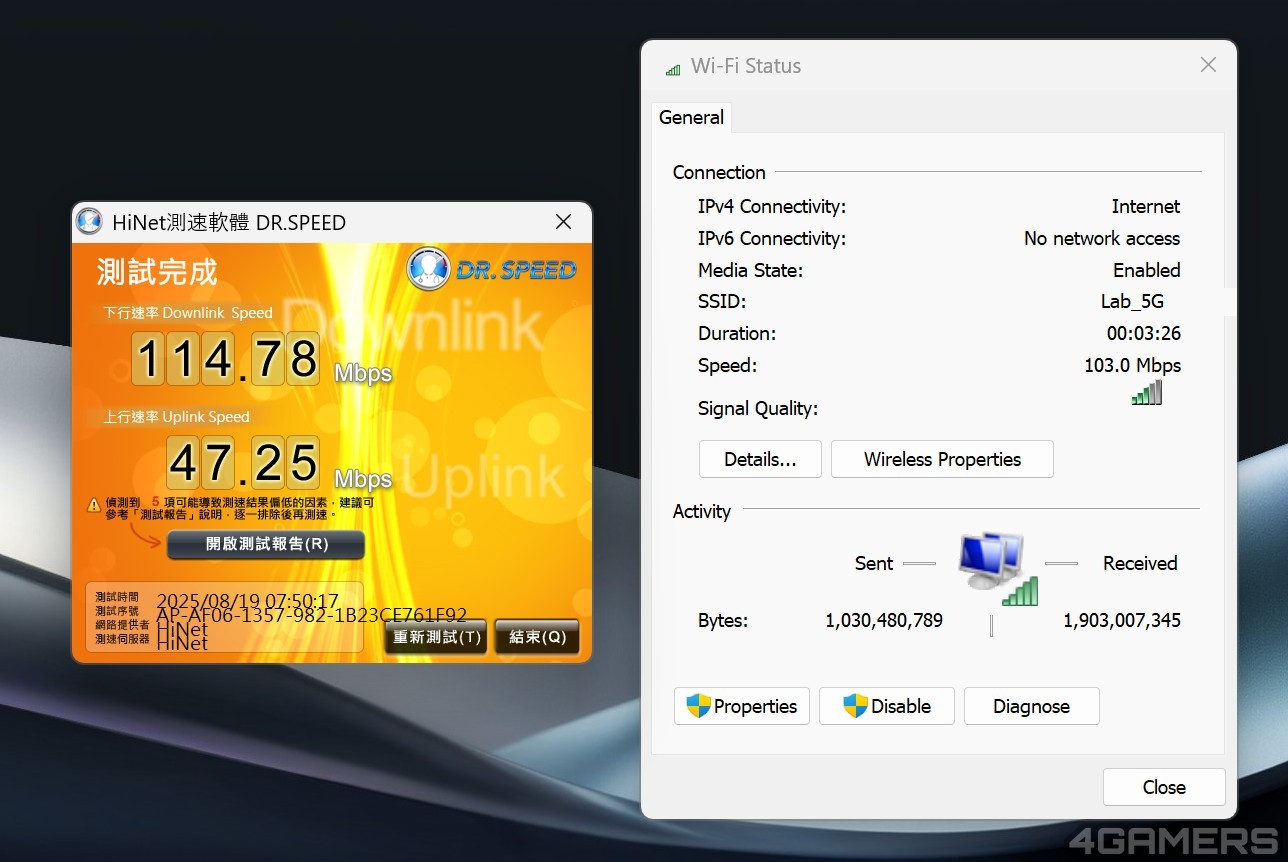Close the Wi-Fi Status window with X
The image size is (1288, 862).
1208,65
